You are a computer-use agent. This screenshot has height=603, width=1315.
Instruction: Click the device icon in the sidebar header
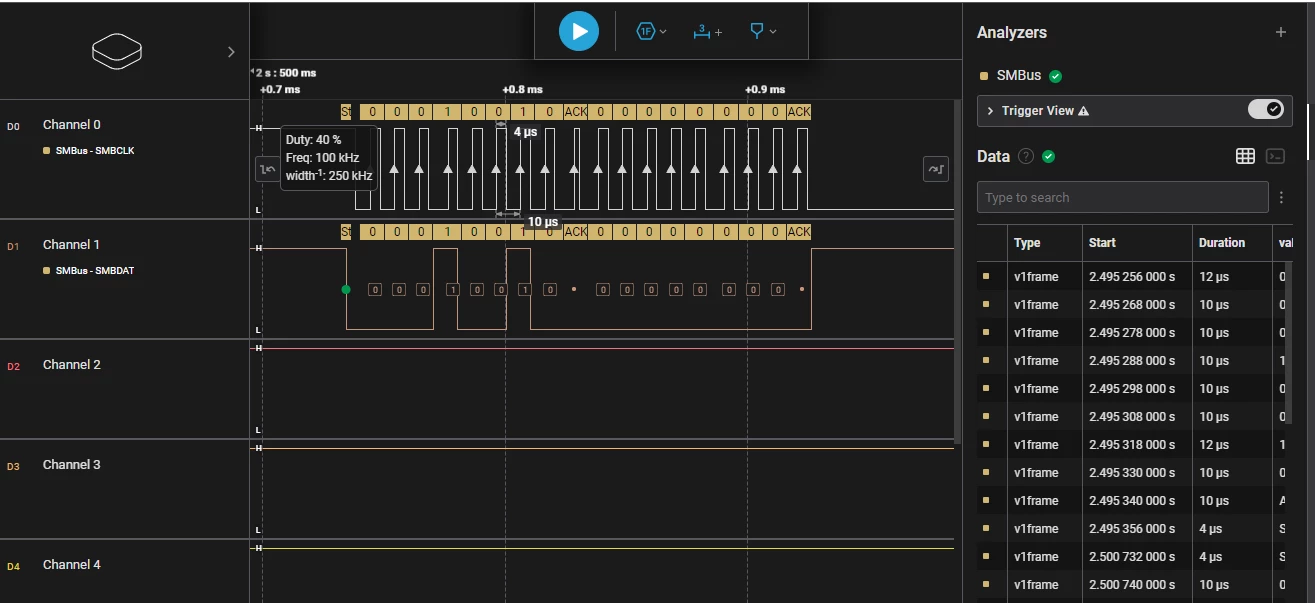pyautogui.click(x=117, y=51)
